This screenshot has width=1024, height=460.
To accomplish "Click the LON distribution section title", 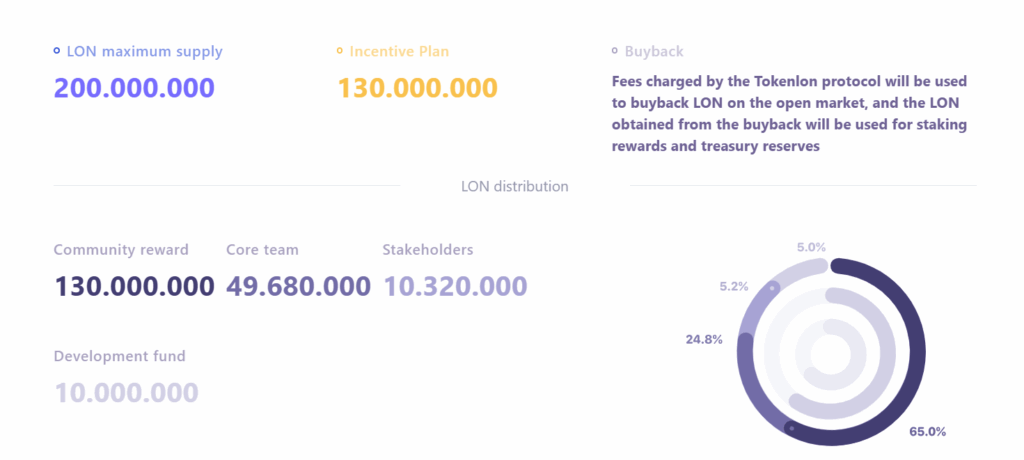I will (x=515, y=186).
